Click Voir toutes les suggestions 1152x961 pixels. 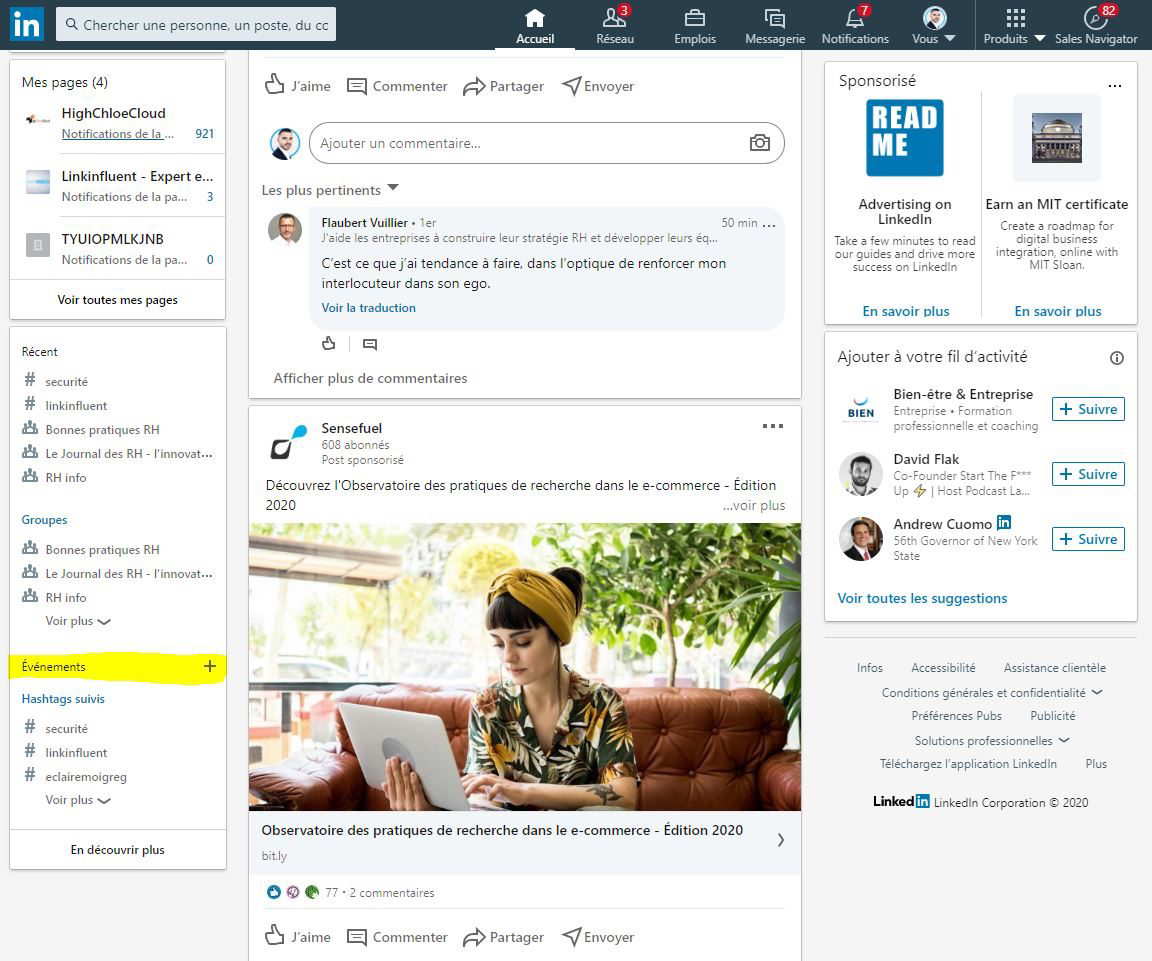click(x=922, y=598)
